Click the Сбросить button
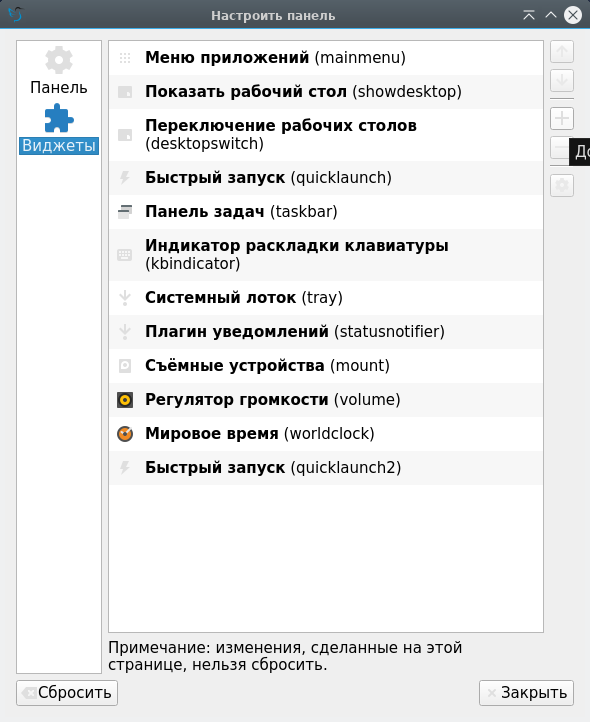590x722 pixels. click(67, 693)
